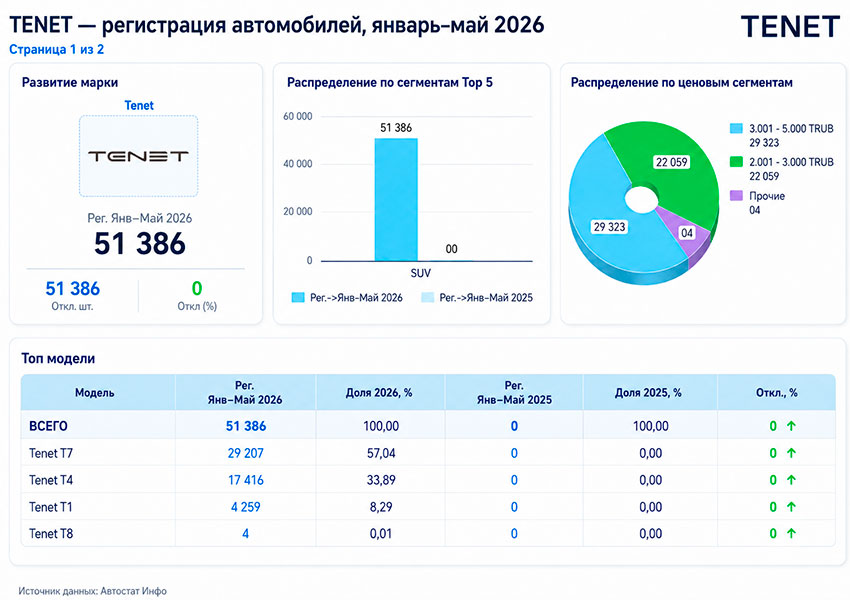This screenshot has width=850, height=600.
Task: Click the value 29 207 in the table
Action: [246, 453]
